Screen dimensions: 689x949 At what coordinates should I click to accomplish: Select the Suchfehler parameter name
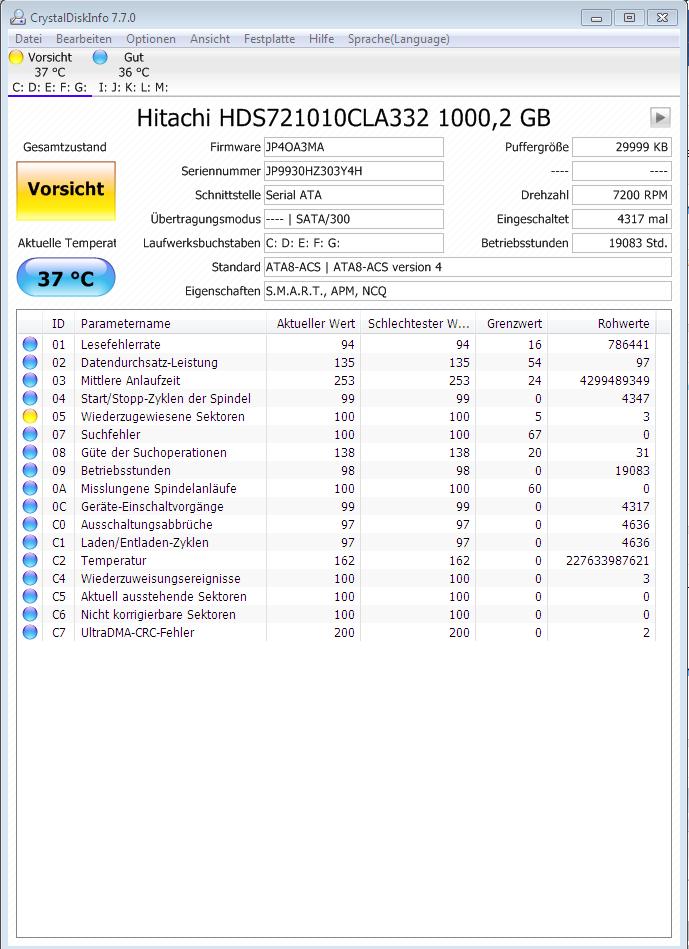(x=111, y=435)
